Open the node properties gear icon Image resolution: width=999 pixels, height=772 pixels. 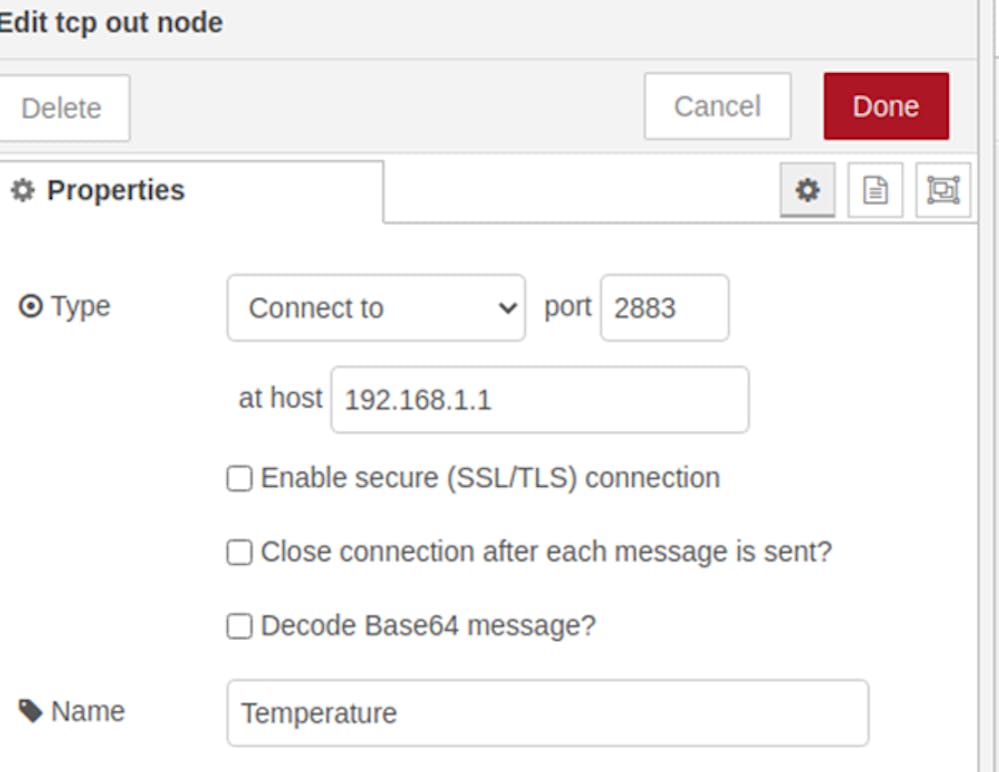(807, 190)
